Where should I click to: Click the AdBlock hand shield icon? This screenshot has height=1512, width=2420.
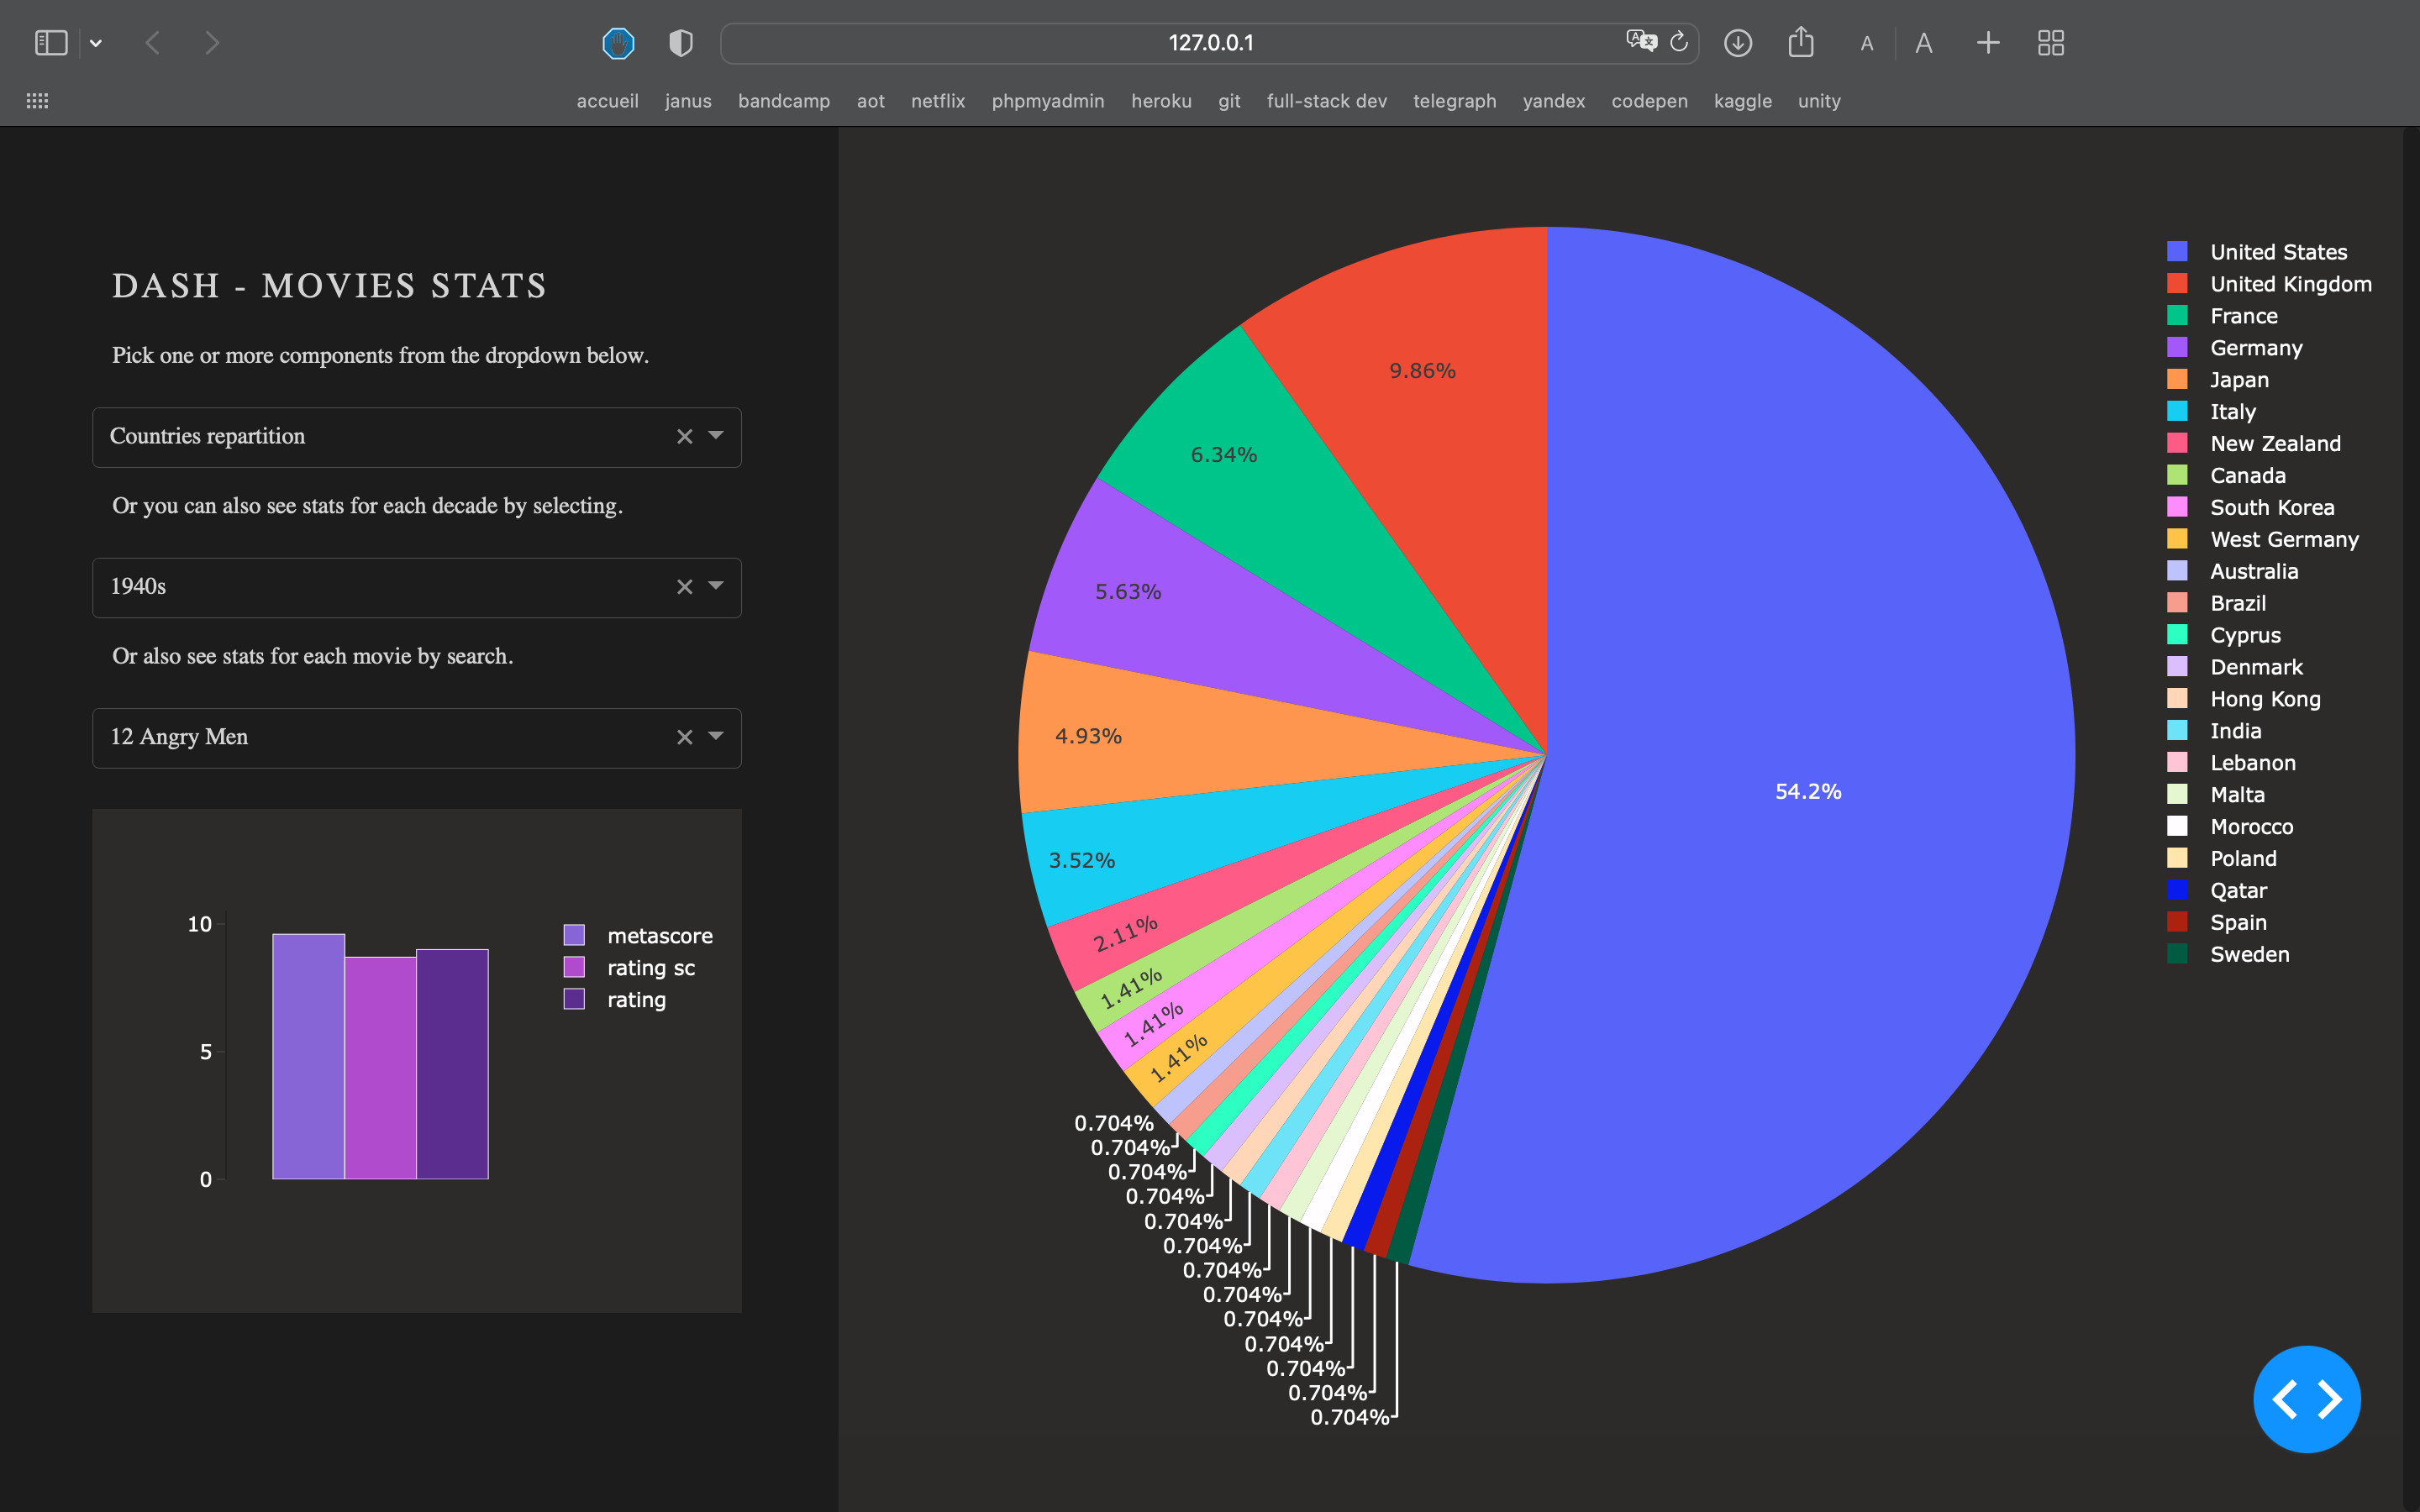[618, 43]
